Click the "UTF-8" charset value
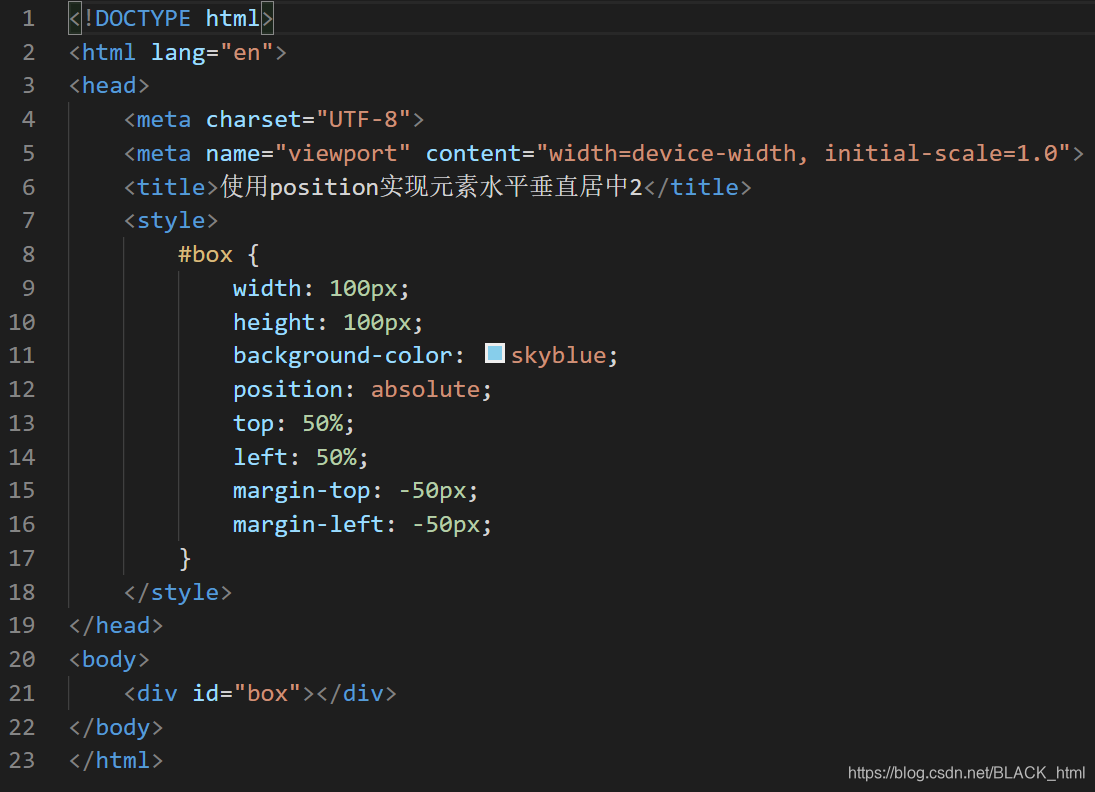Image resolution: width=1095 pixels, height=792 pixels. (x=364, y=119)
